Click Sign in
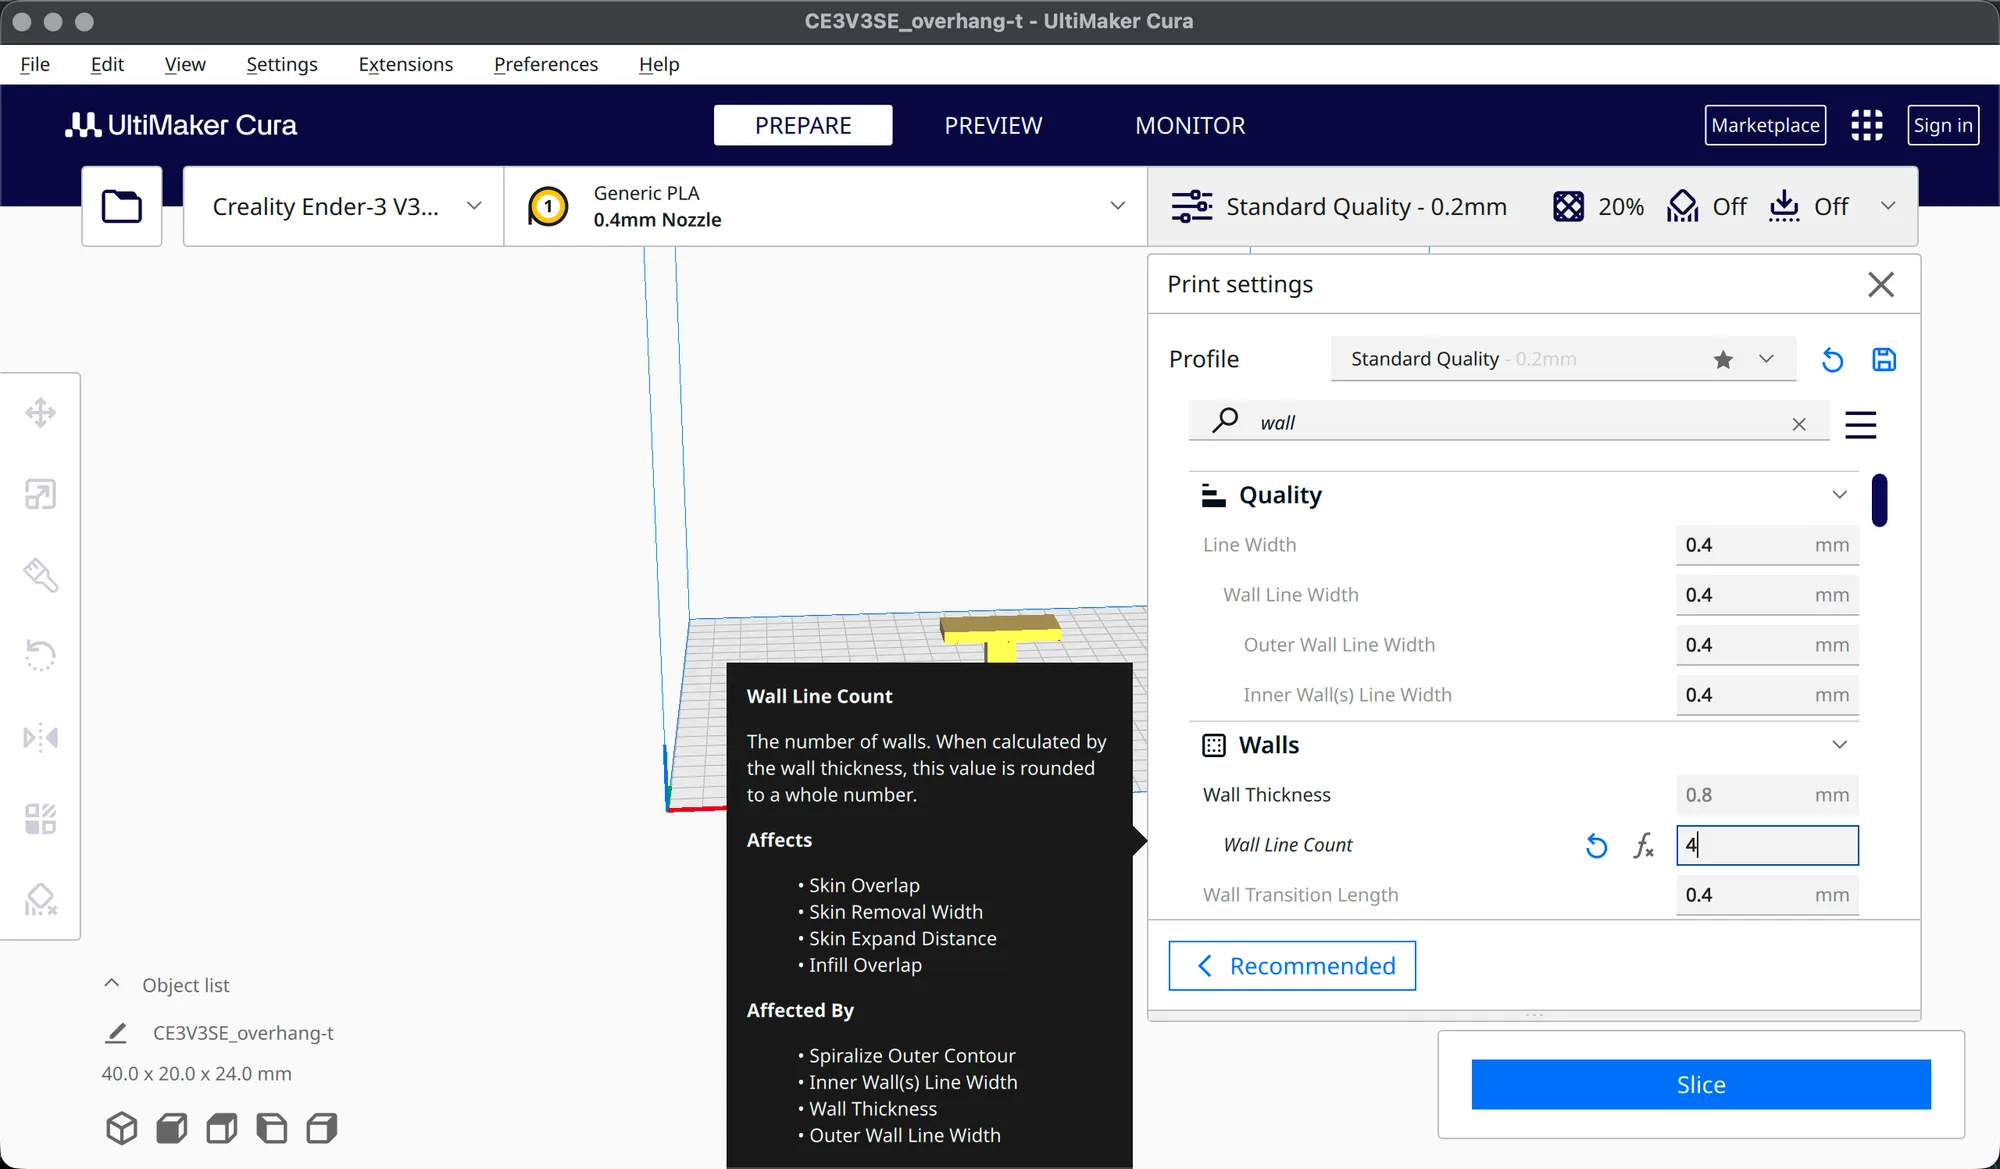Image resolution: width=2000 pixels, height=1169 pixels. (x=1943, y=125)
